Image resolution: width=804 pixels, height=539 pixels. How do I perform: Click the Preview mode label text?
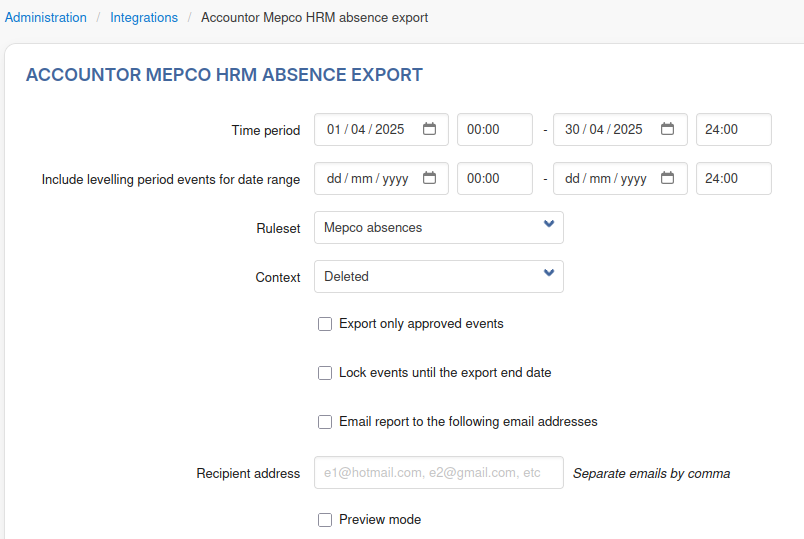click(x=380, y=520)
